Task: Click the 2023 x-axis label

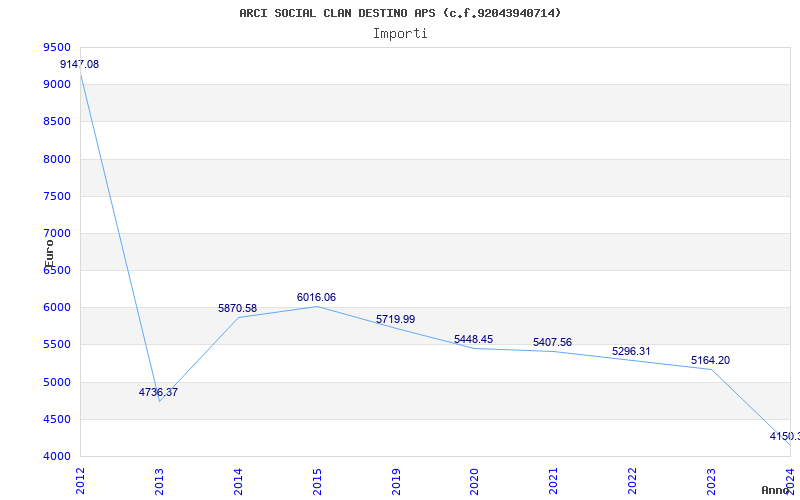Action: pyautogui.click(x=711, y=481)
